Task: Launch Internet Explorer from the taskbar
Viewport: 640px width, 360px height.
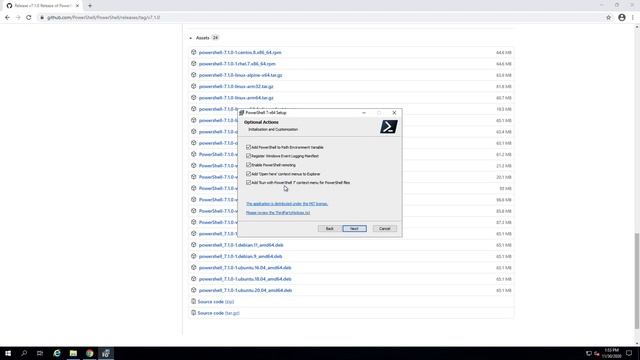Action: click(57, 353)
